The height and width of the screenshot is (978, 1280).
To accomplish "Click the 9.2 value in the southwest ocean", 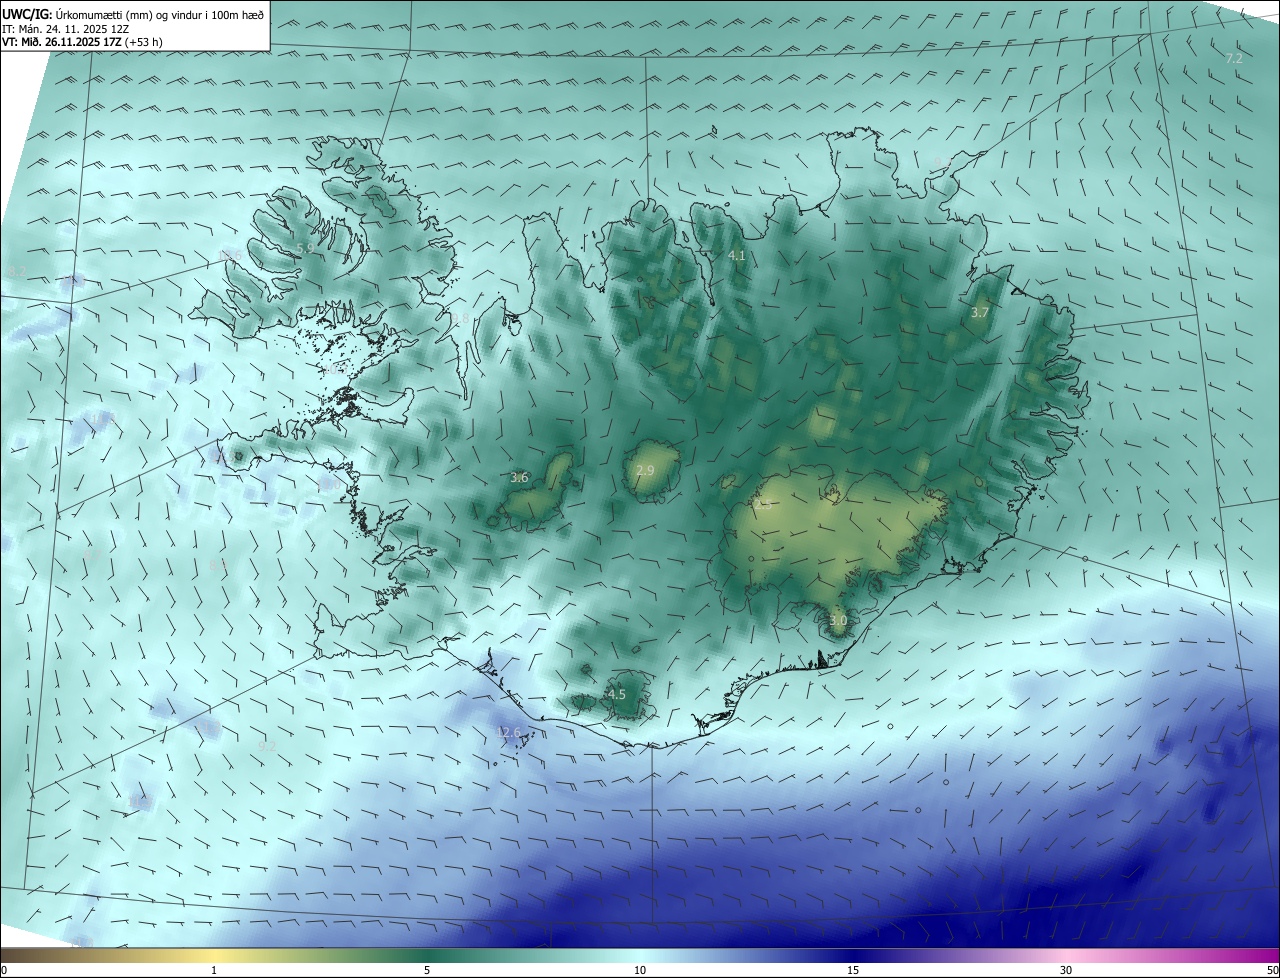I will pos(267,746).
